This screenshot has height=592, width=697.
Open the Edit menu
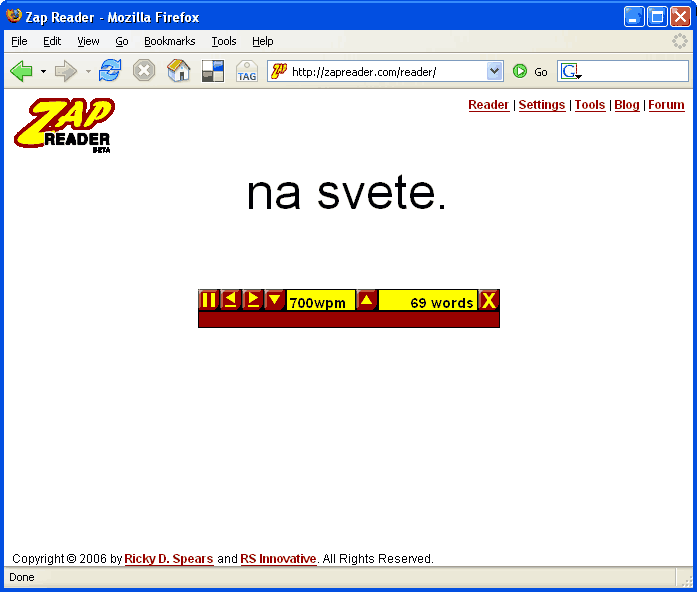click(52, 41)
